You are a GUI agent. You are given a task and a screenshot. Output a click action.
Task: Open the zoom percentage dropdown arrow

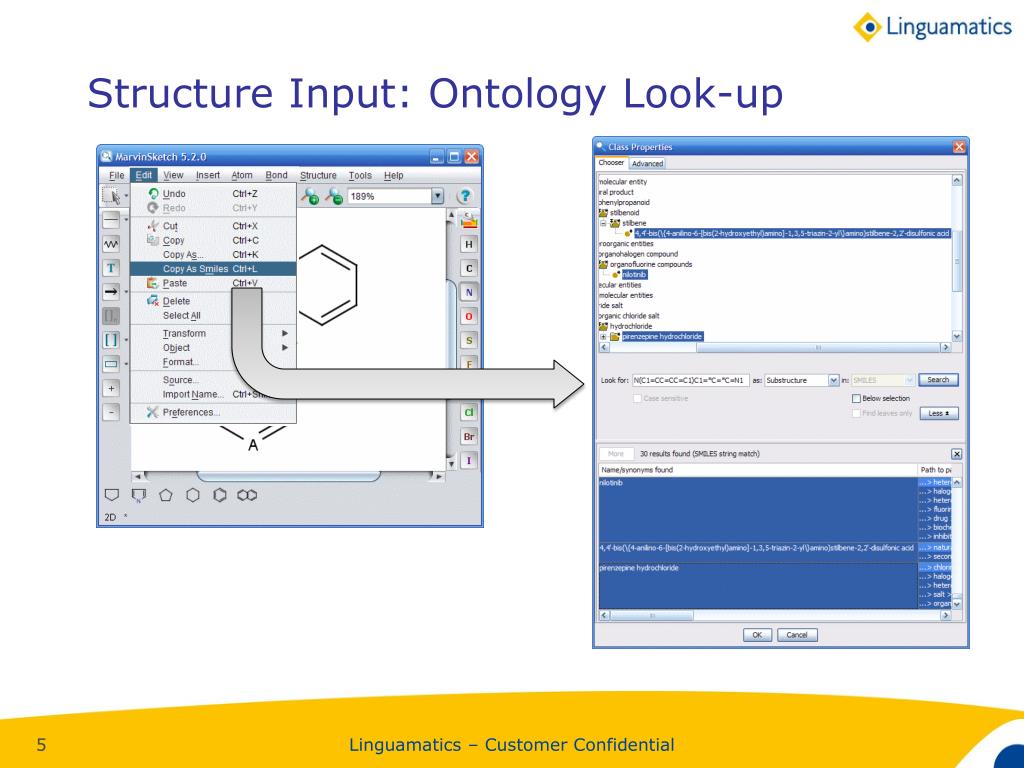point(438,196)
